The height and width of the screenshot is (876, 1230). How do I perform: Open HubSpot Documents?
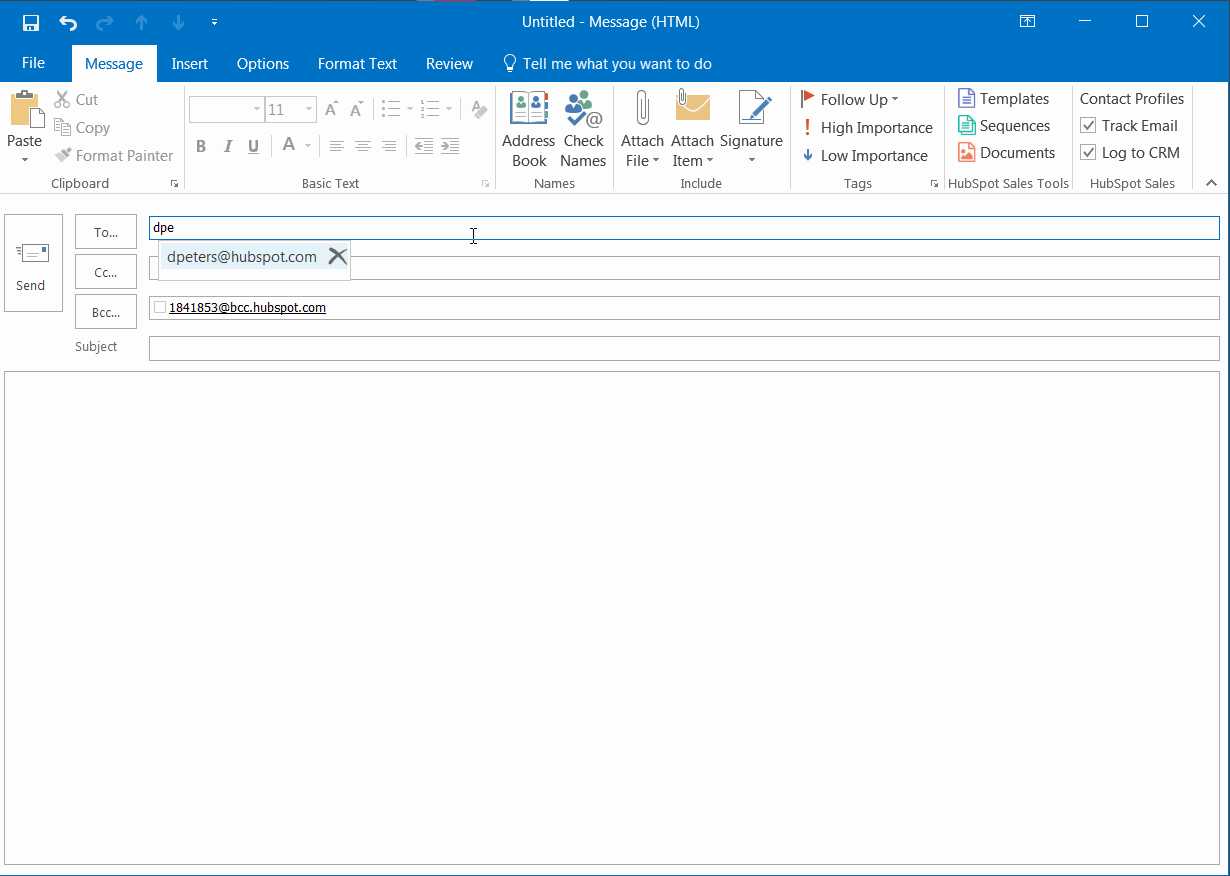click(x=1006, y=152)
